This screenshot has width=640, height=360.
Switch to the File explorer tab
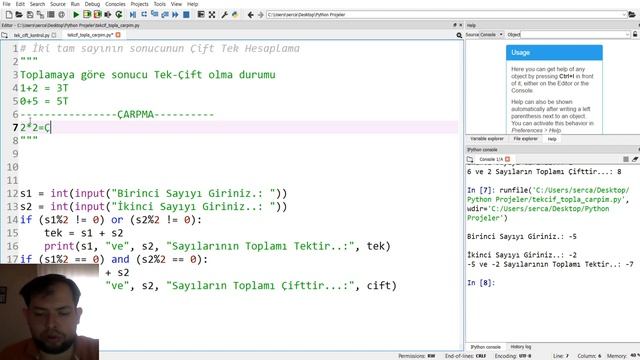tap(525, 139)
